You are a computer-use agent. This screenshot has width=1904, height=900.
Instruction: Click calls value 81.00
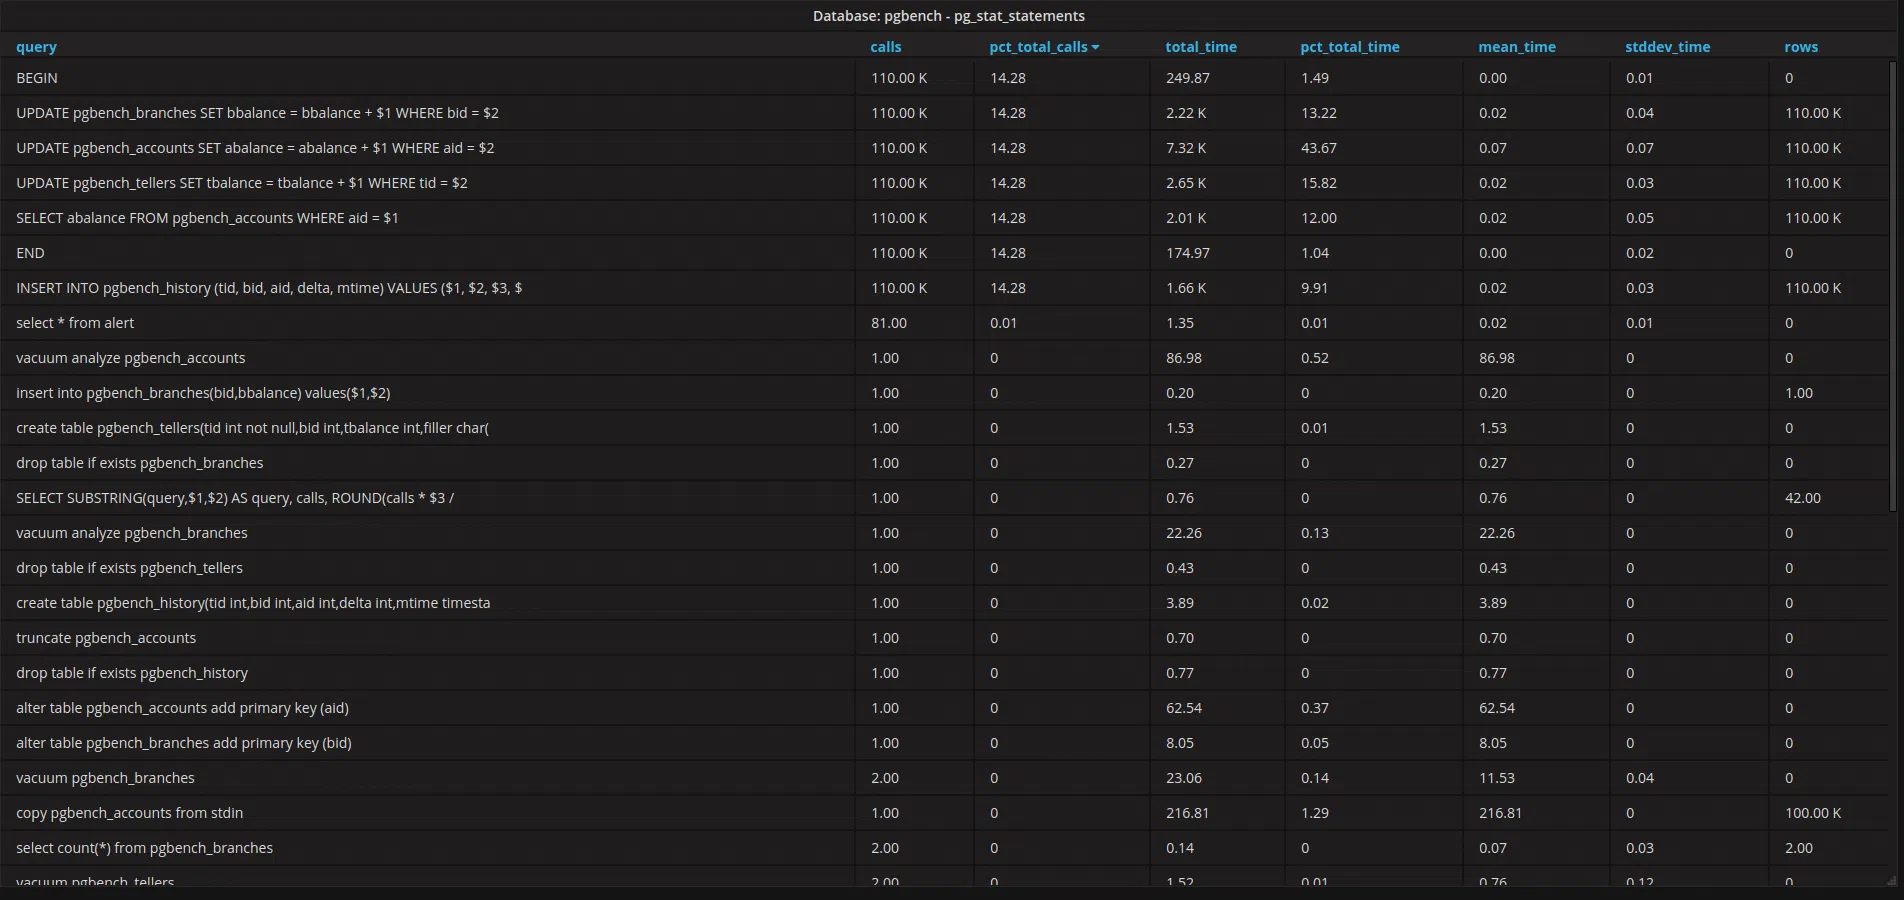pos(889,323)
